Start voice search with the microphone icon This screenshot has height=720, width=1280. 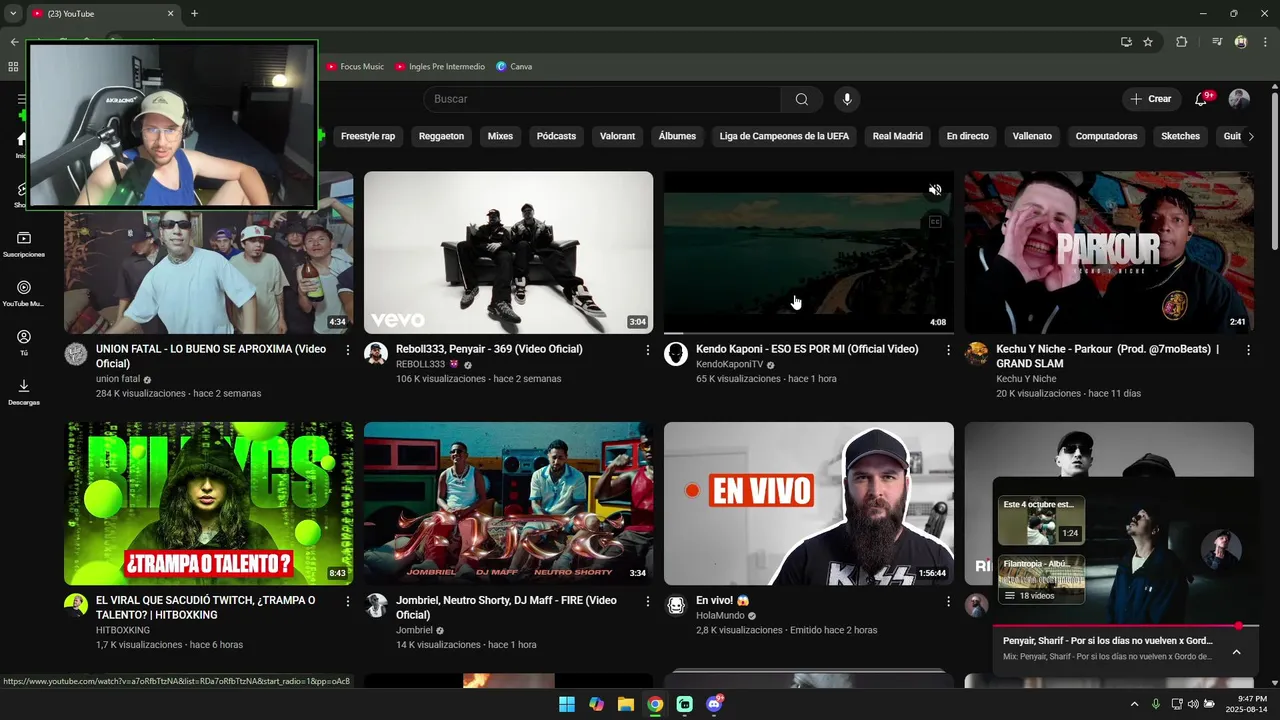point(847,99)
